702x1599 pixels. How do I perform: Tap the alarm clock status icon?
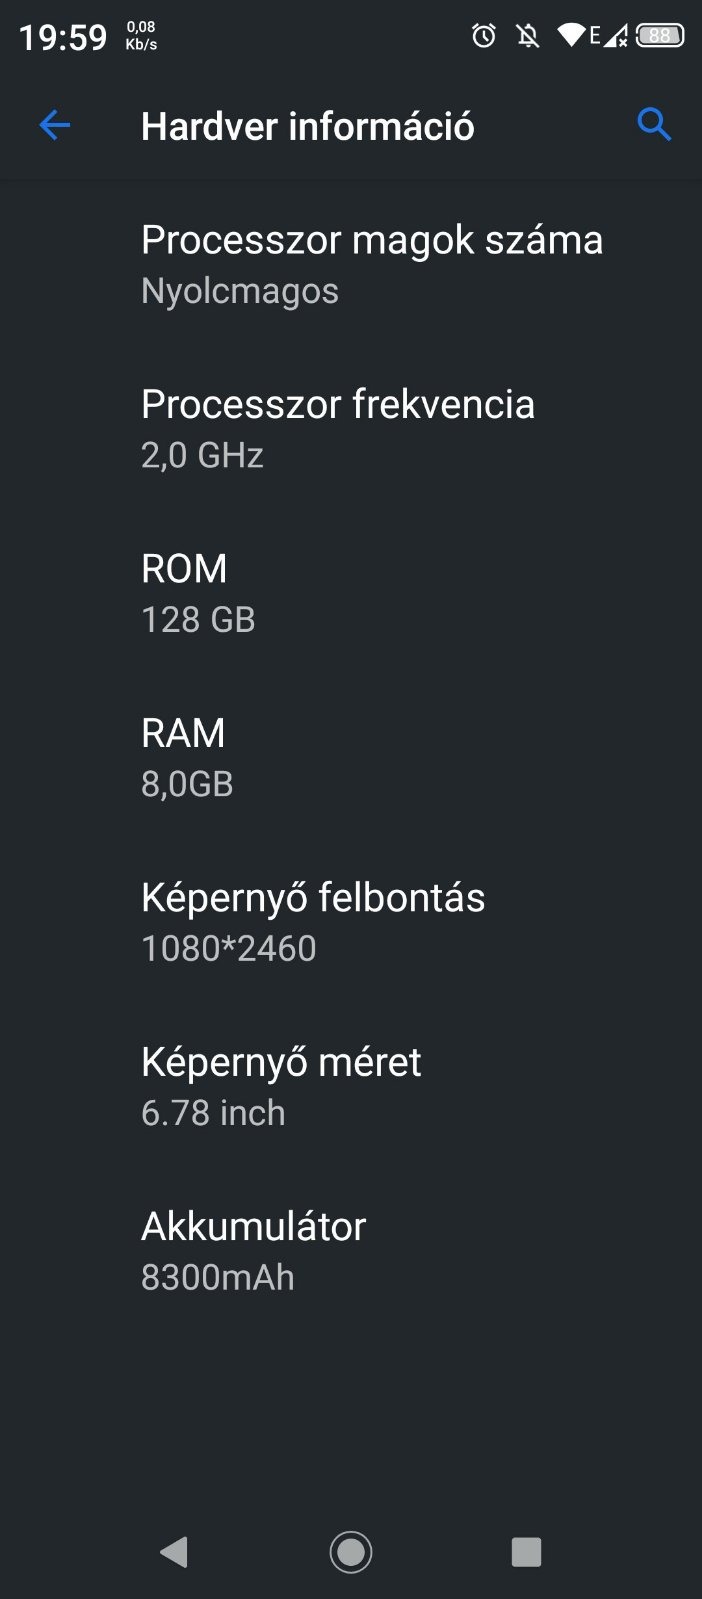pyautogui.click(x=484, y=37)
